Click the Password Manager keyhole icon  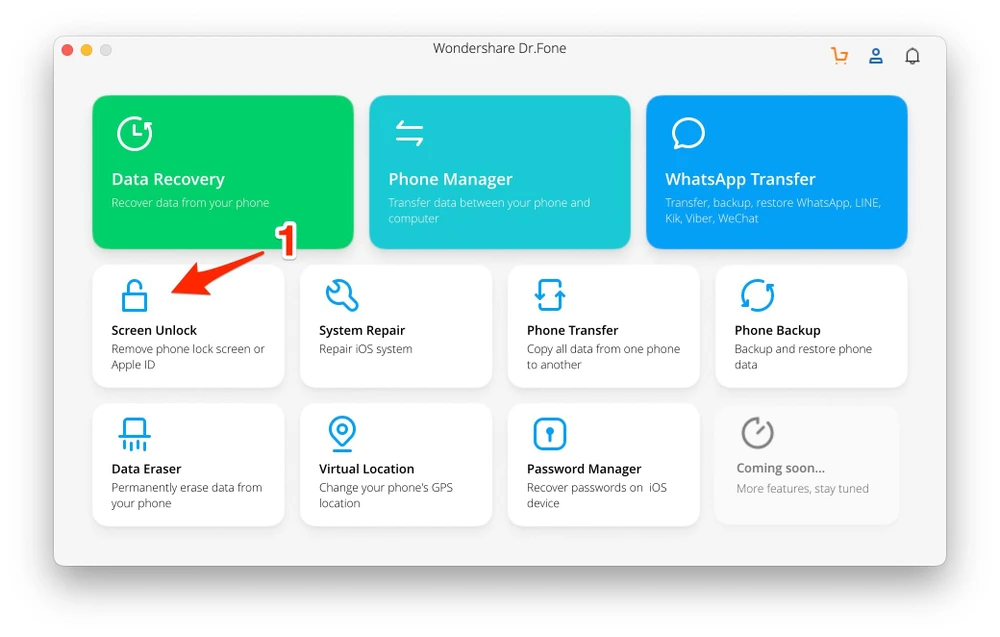pyautogui.click(x=550, y=434)
